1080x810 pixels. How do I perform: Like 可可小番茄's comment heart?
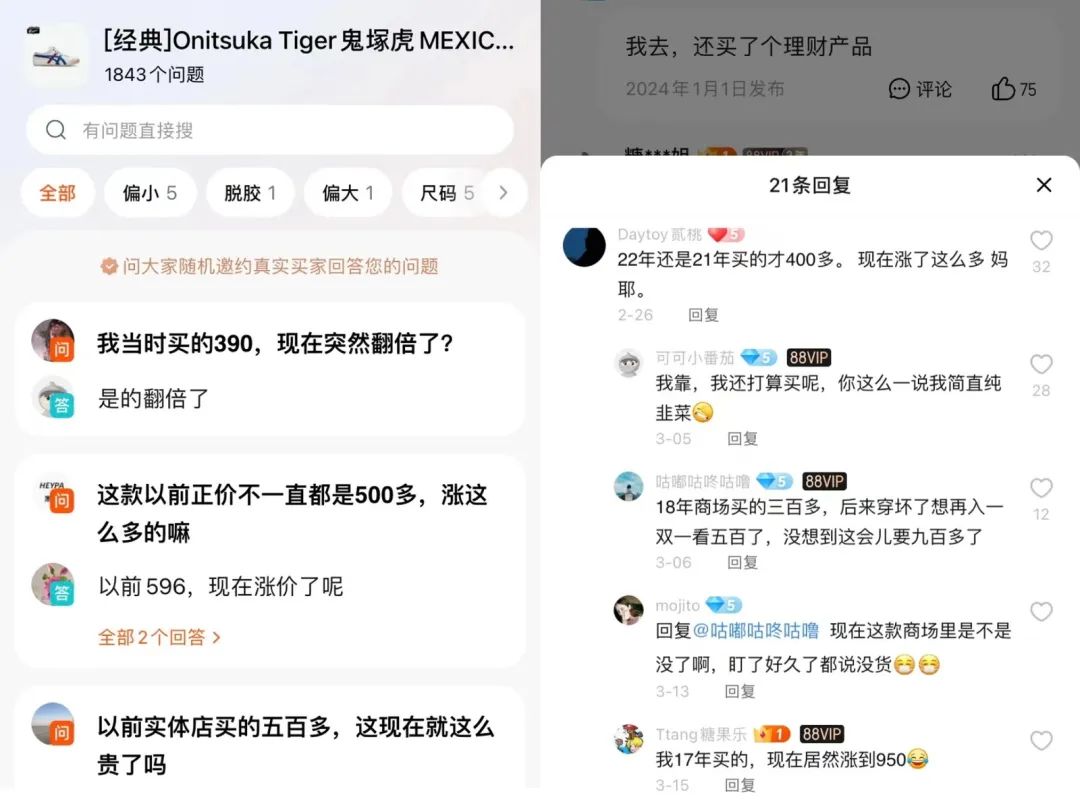[x=1041, y=364]
